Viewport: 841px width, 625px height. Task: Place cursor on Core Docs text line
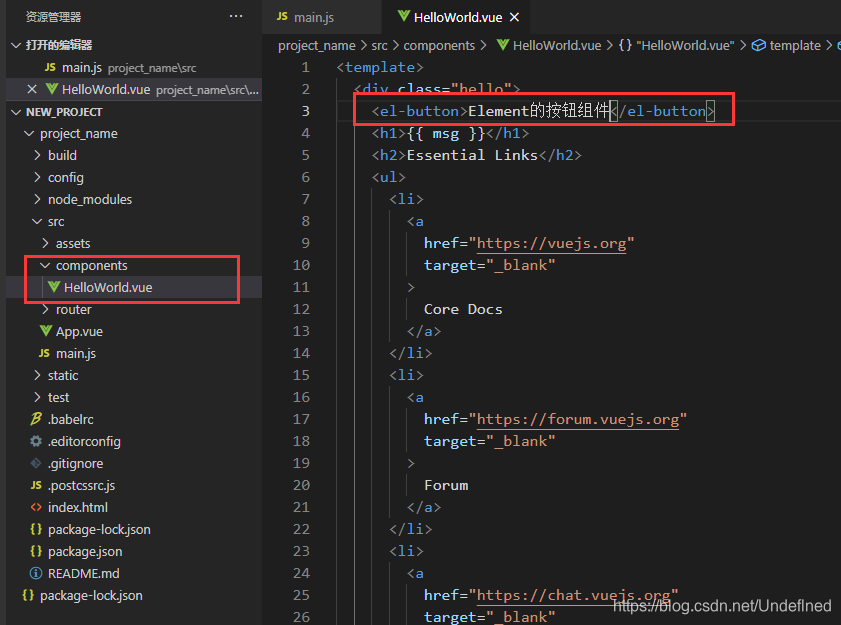point(463,310)
